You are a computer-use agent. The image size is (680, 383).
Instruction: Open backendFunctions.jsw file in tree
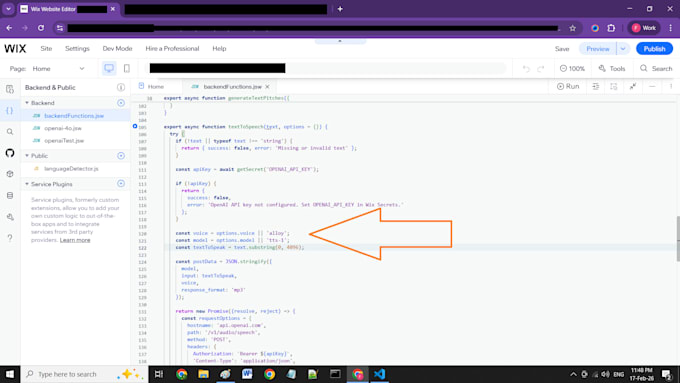75,116
